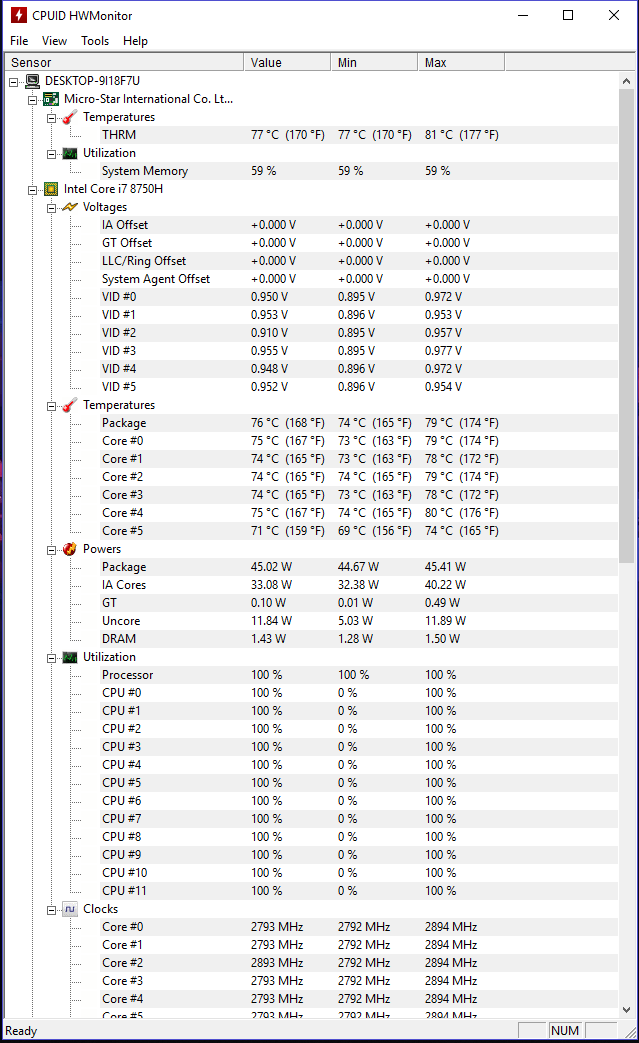Collapse the Intel Core i7 8750H node

click(x=33, y=190)
